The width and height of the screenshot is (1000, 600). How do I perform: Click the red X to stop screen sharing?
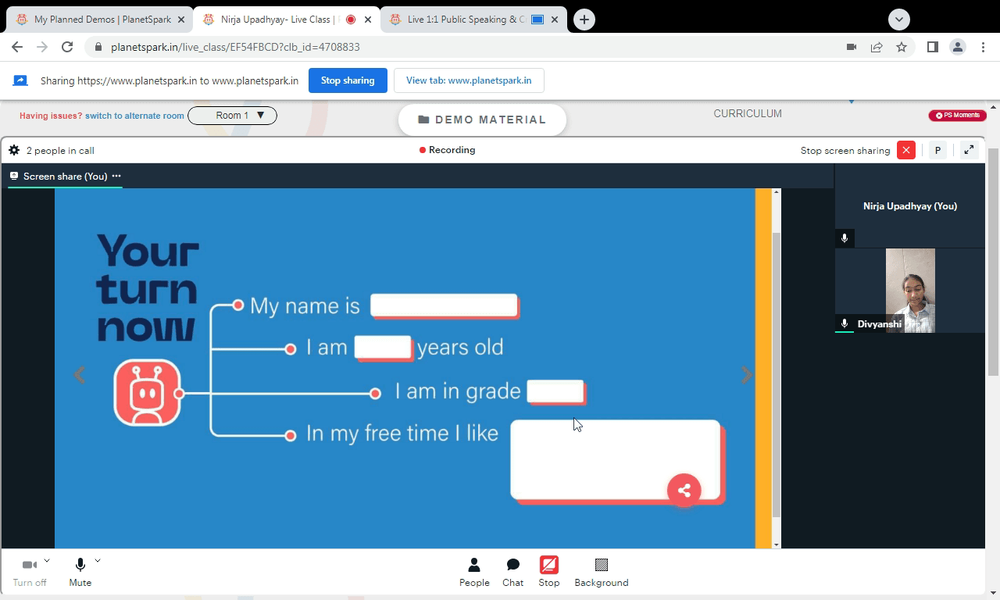(x=906, y=150)
